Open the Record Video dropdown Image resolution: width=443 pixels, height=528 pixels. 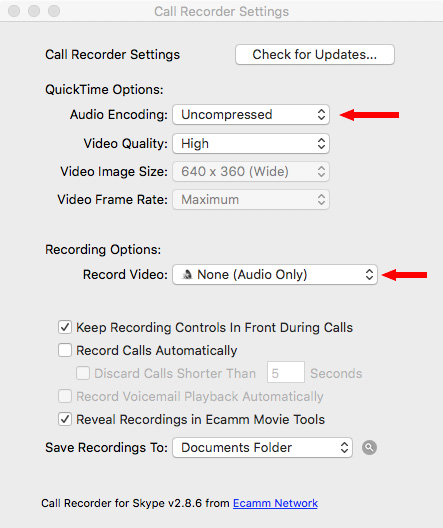pos(275,274)
